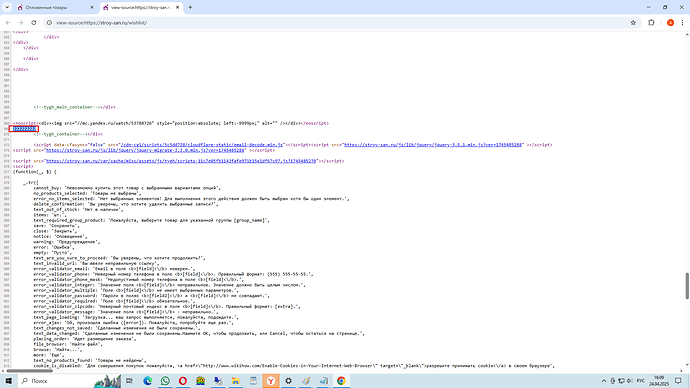Open File Explorer from taskbar
Image resolution: width=690 pixels, height=388 pixels.
click(235, 381)
